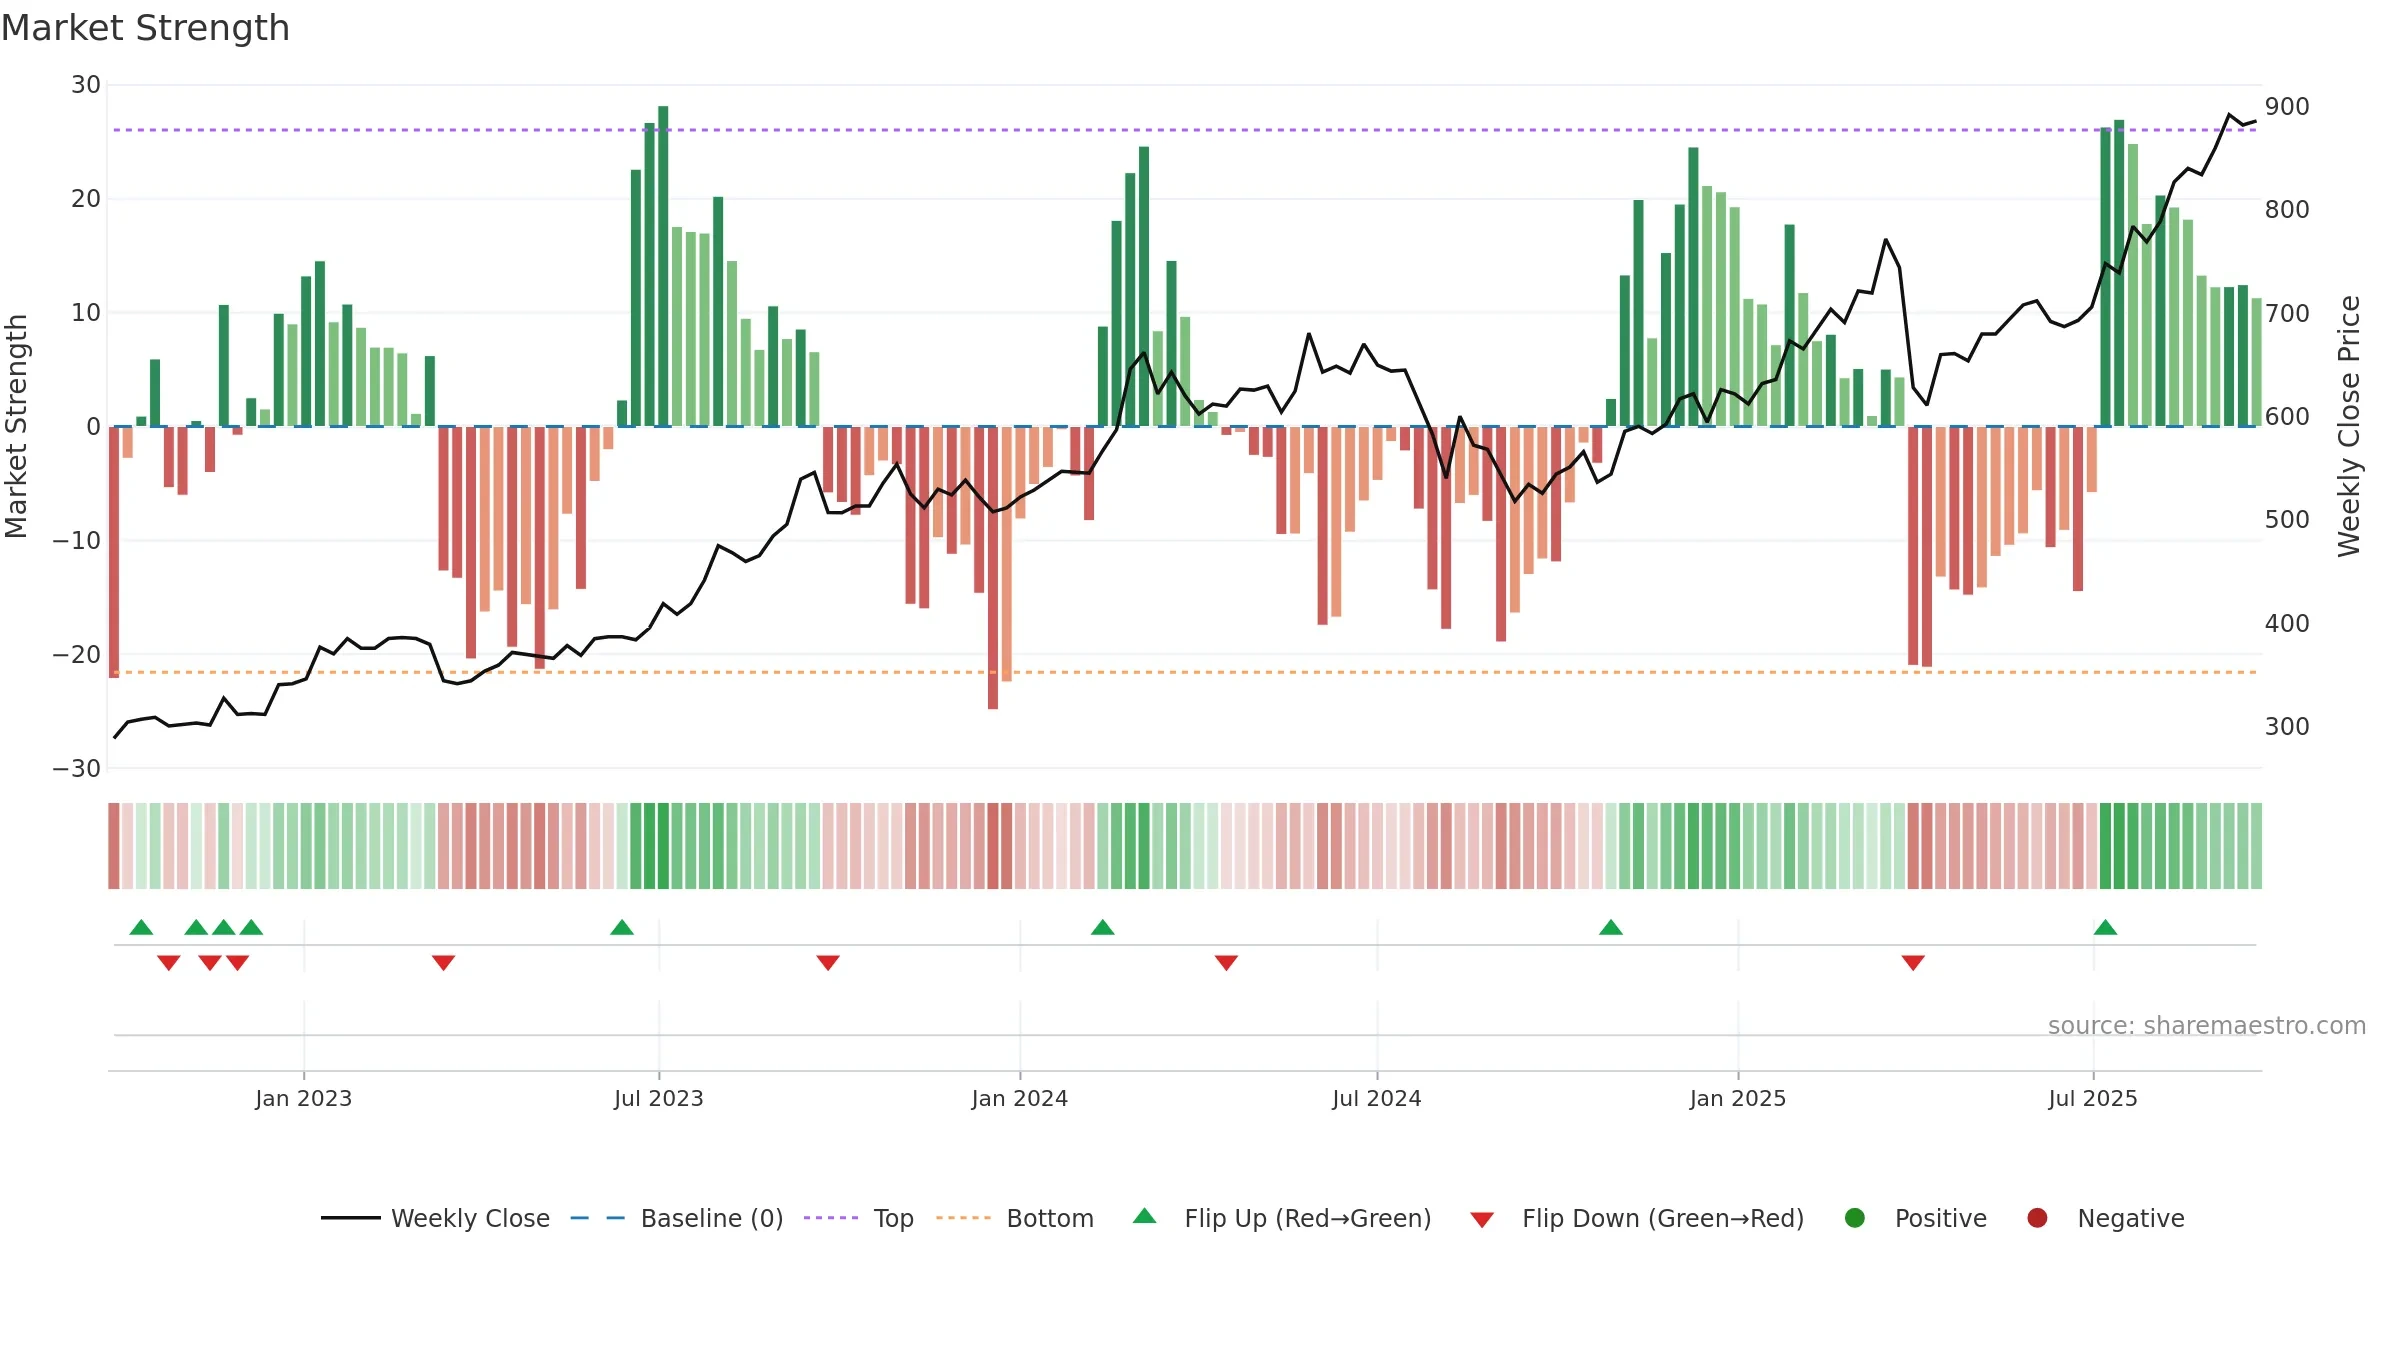2400x1350 pixels.
Task: Click the 900 tick on right axis
Action: (2287, 107)
